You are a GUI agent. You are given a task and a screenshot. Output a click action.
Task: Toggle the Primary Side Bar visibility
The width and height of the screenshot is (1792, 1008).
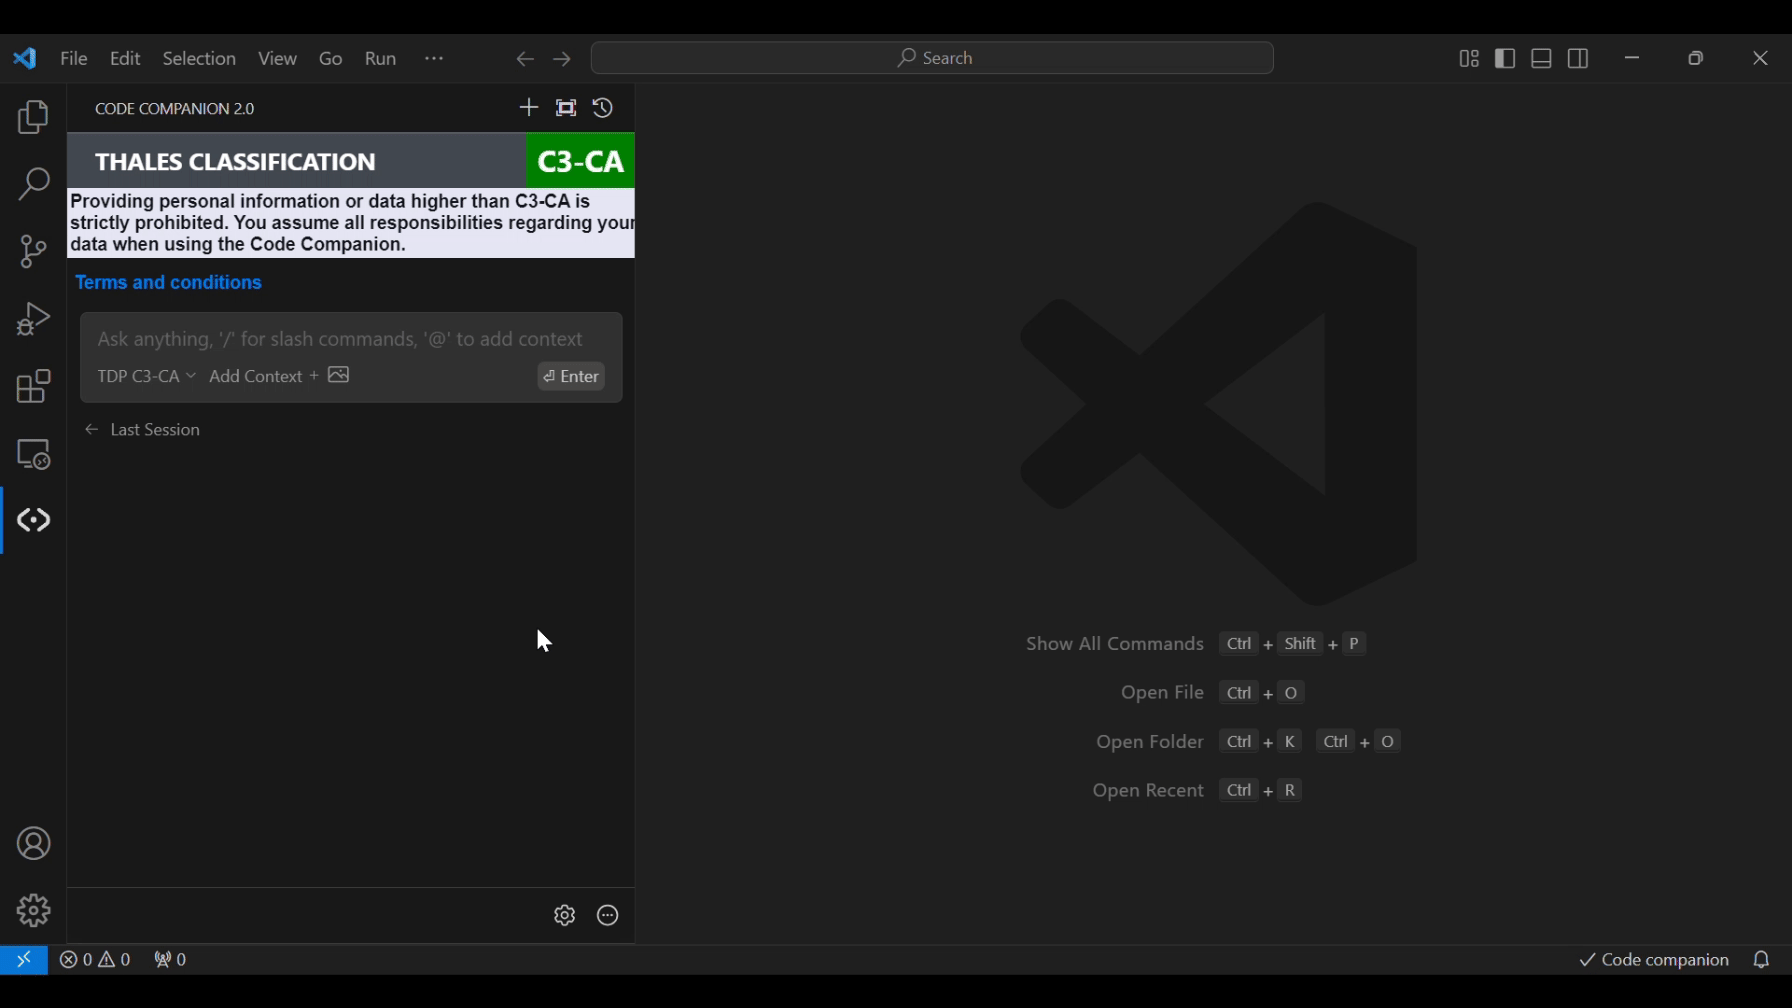click(x=1505, y=59)
